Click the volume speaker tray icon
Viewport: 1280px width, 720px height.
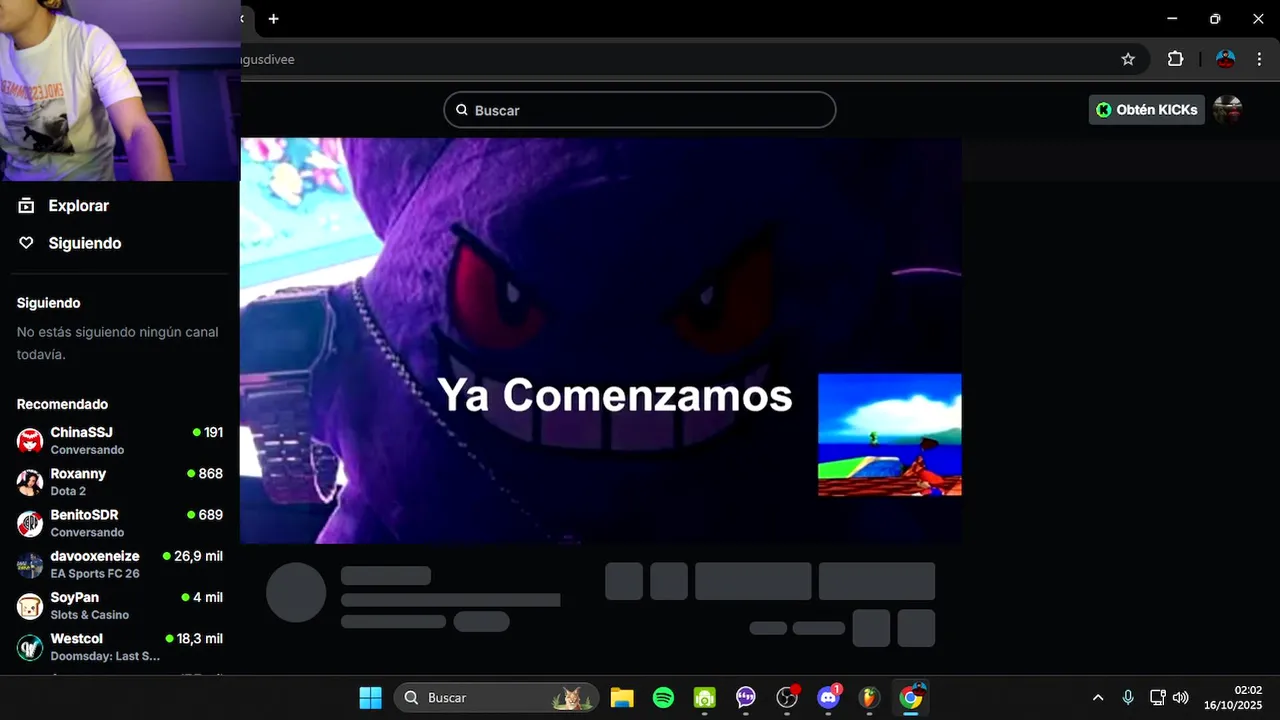pos(1180,697)
